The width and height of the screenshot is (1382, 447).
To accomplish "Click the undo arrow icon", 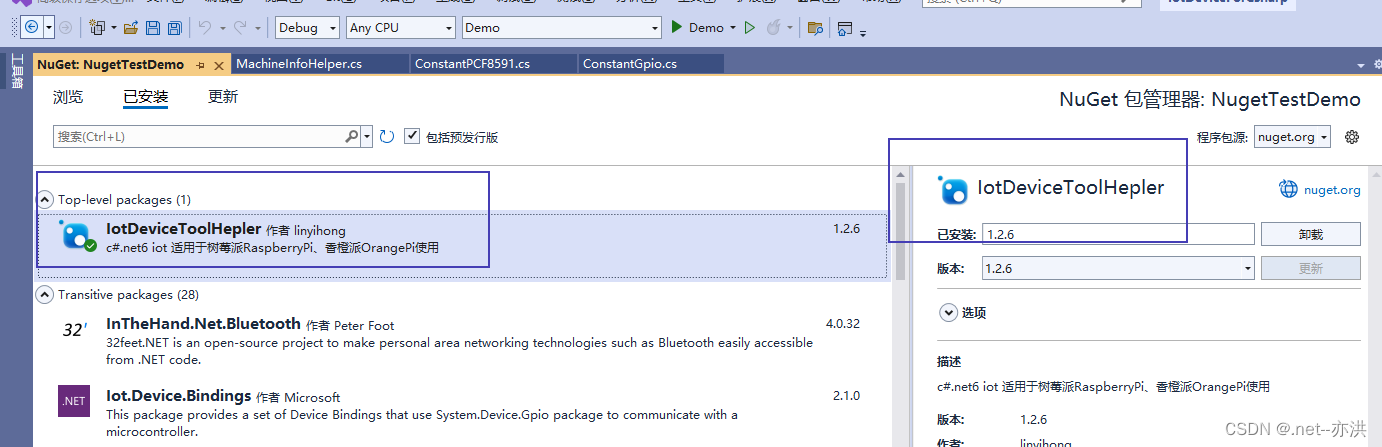I will (204, 28).
